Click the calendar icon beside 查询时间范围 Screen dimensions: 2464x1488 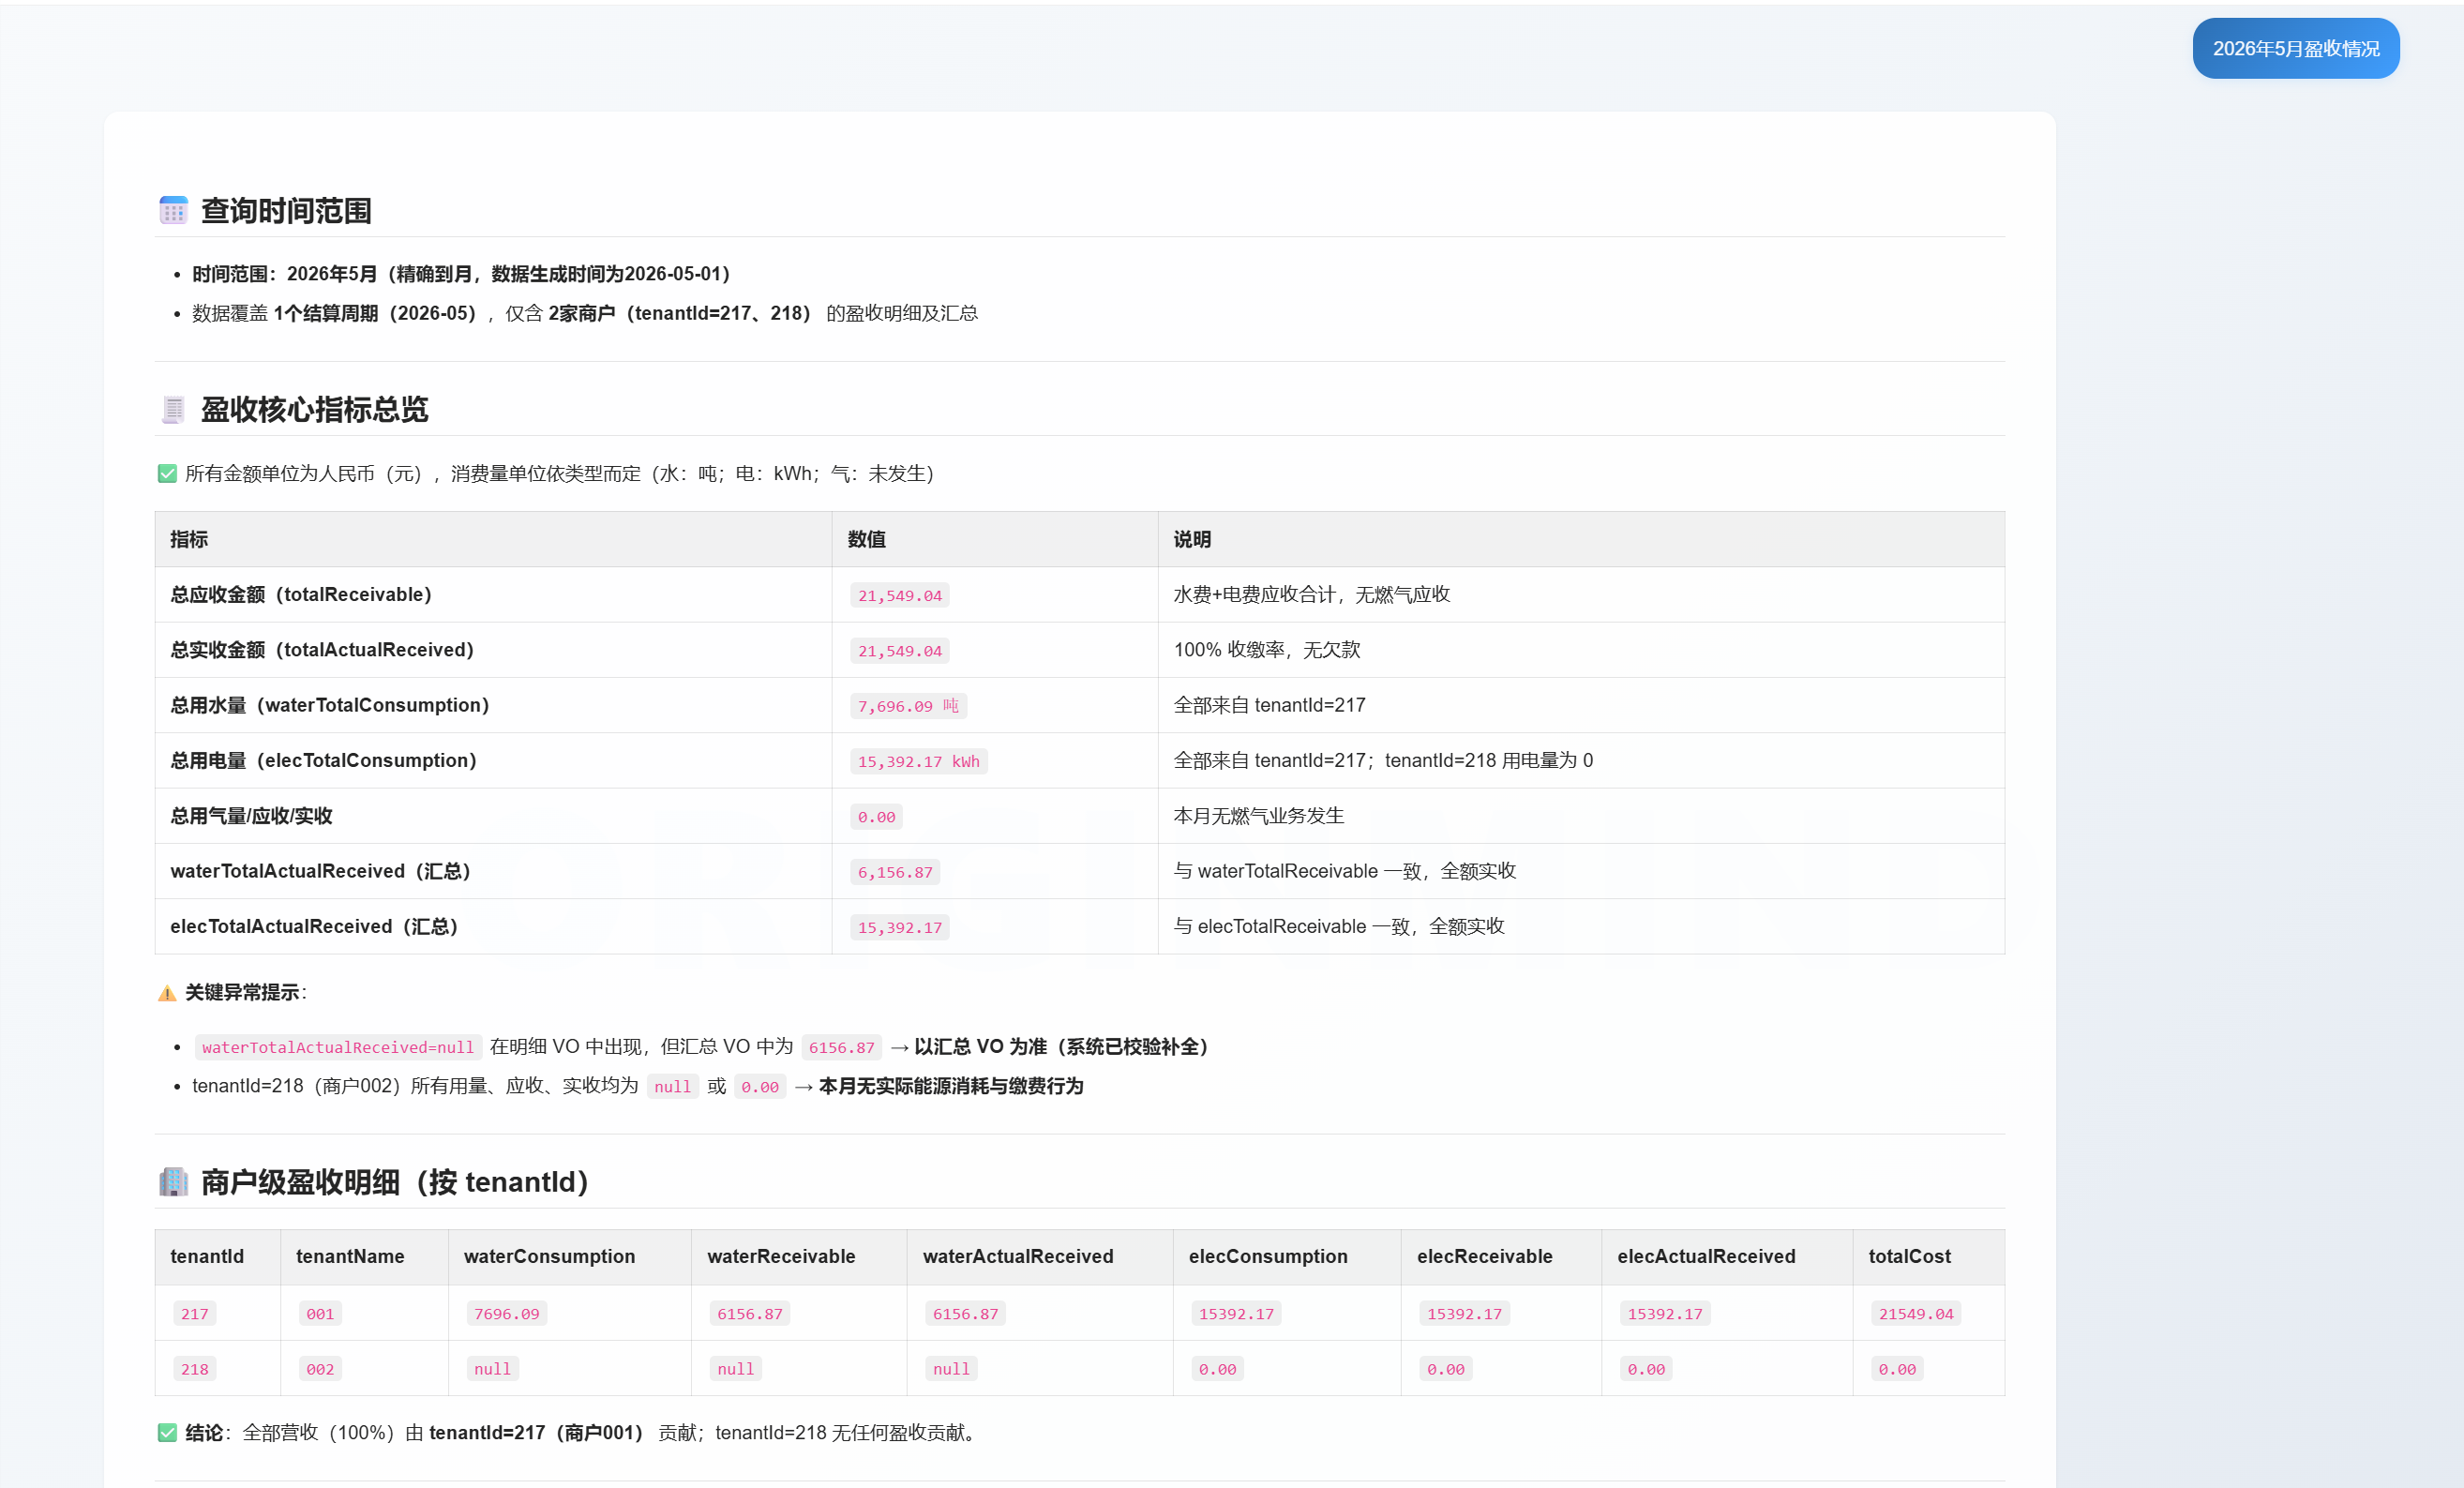pyautogui.click(x=173, y=210)
